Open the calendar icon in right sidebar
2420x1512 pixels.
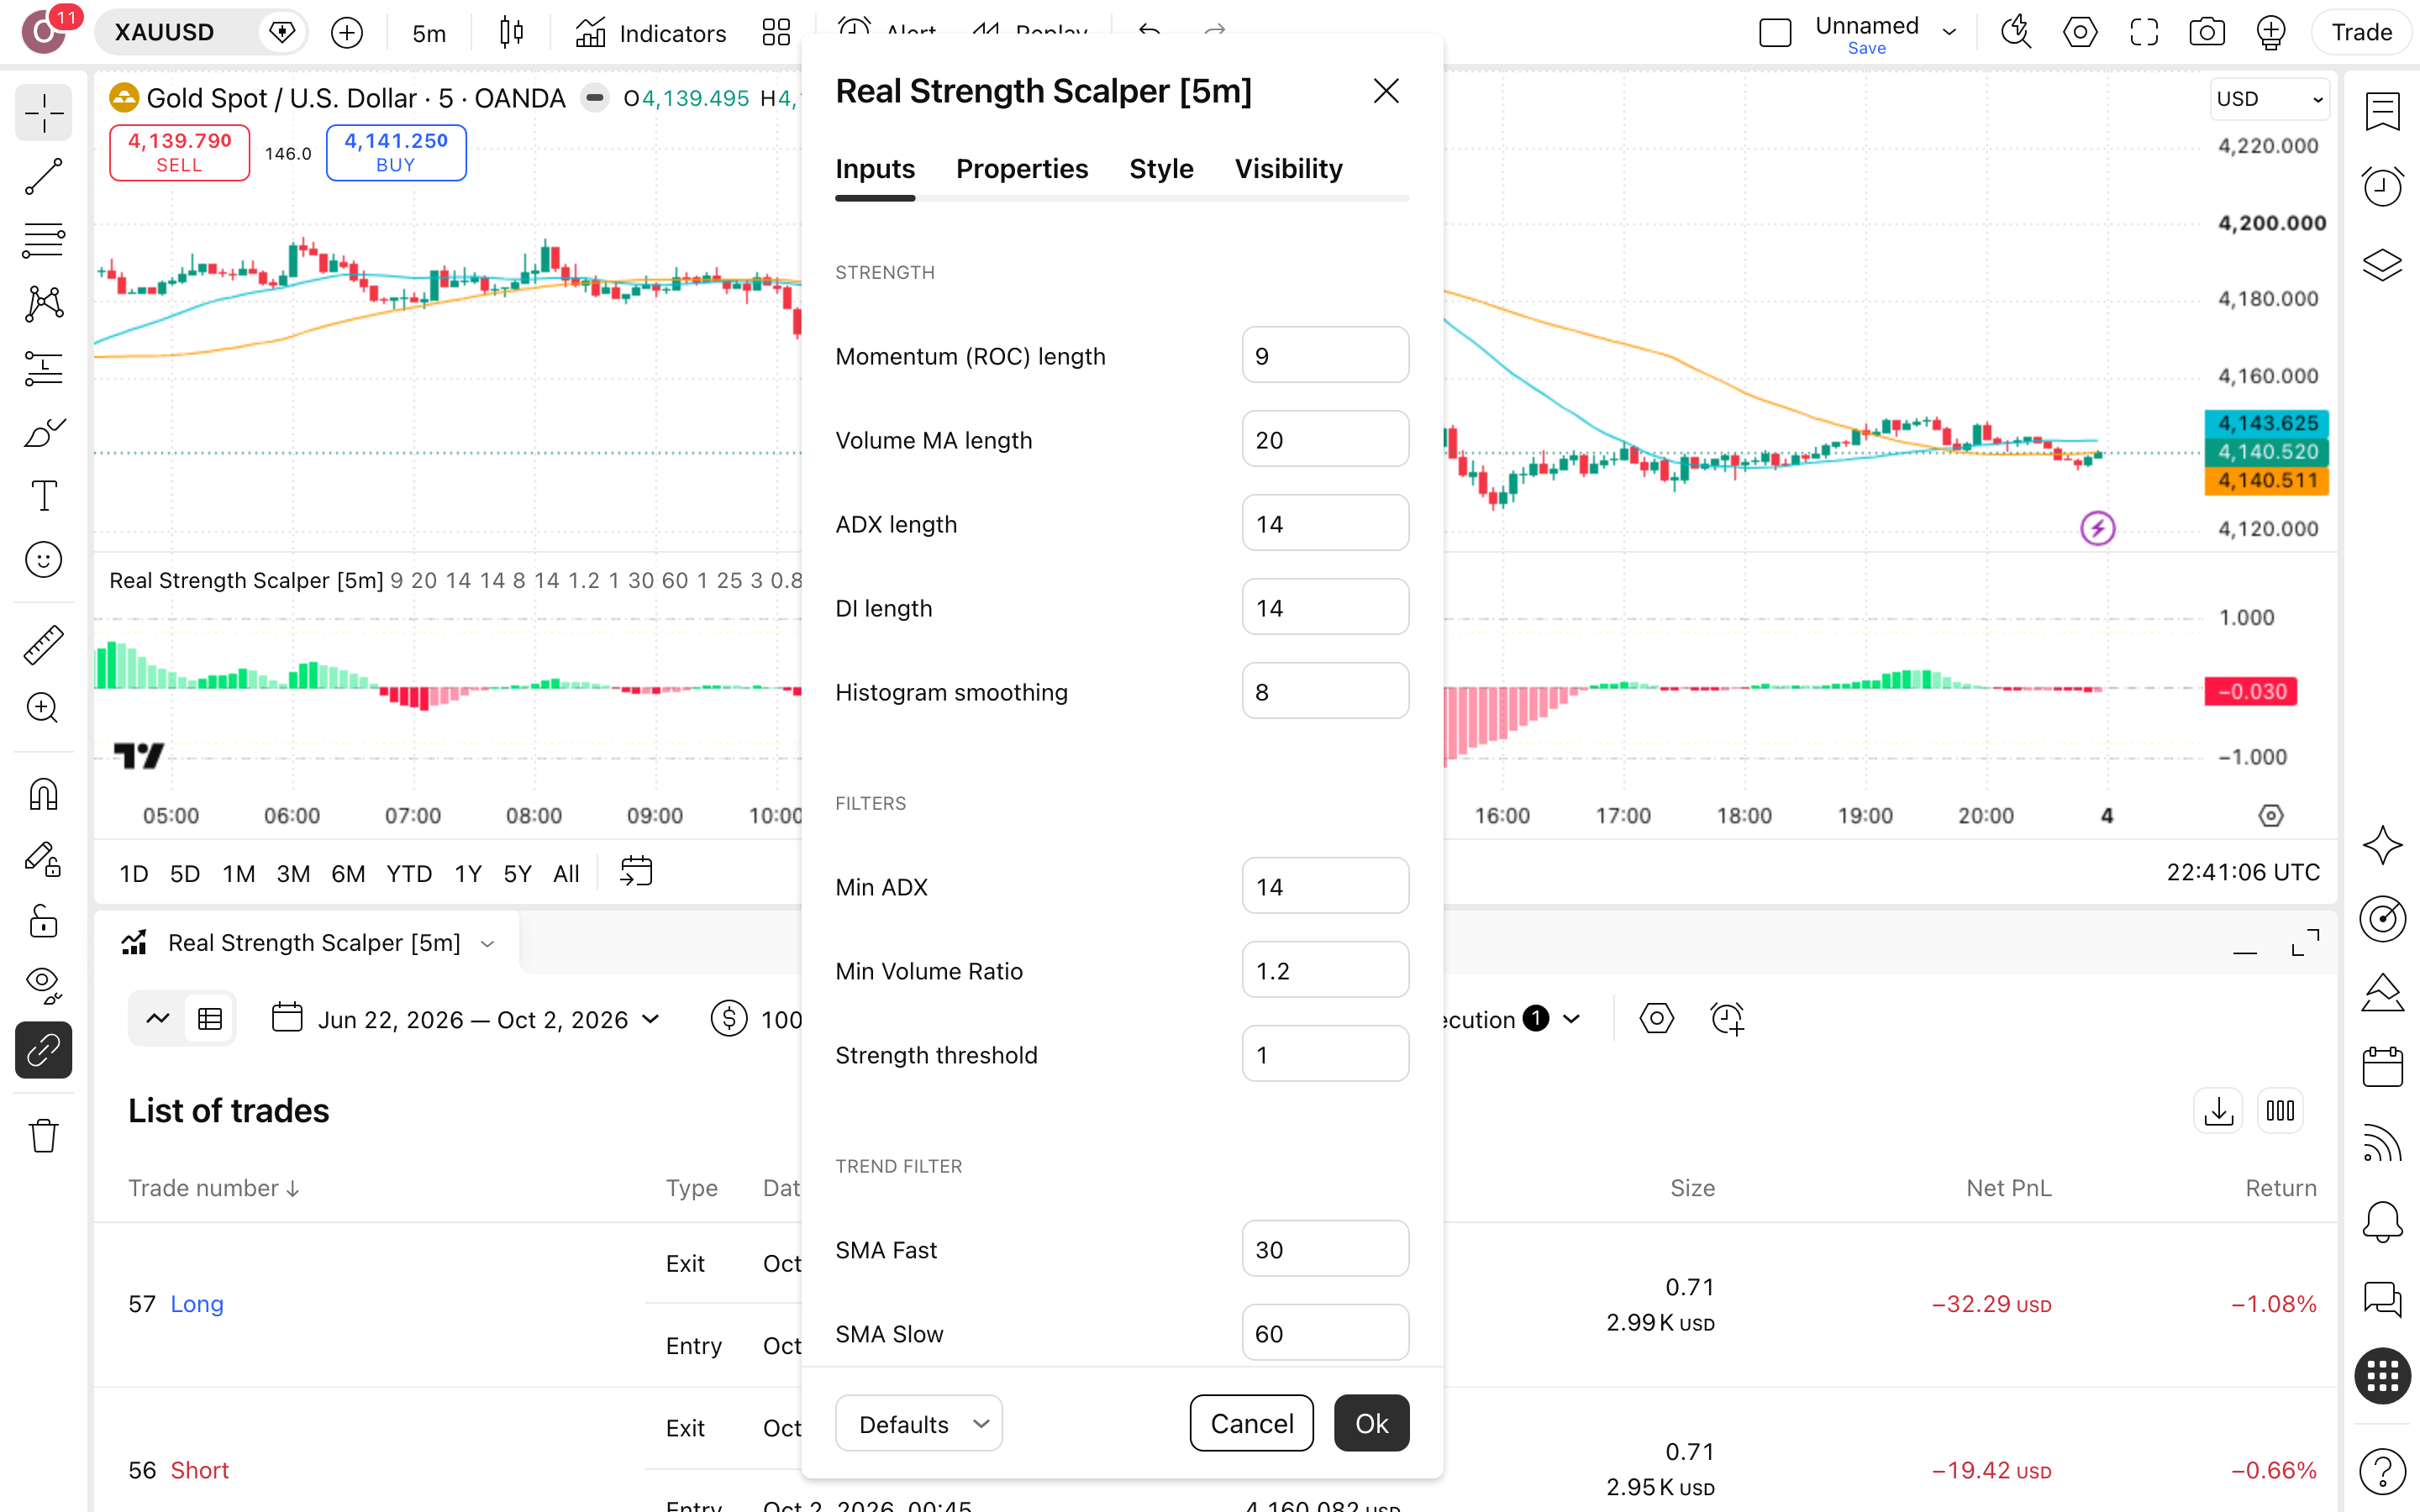click(x=2382, y=1066)
